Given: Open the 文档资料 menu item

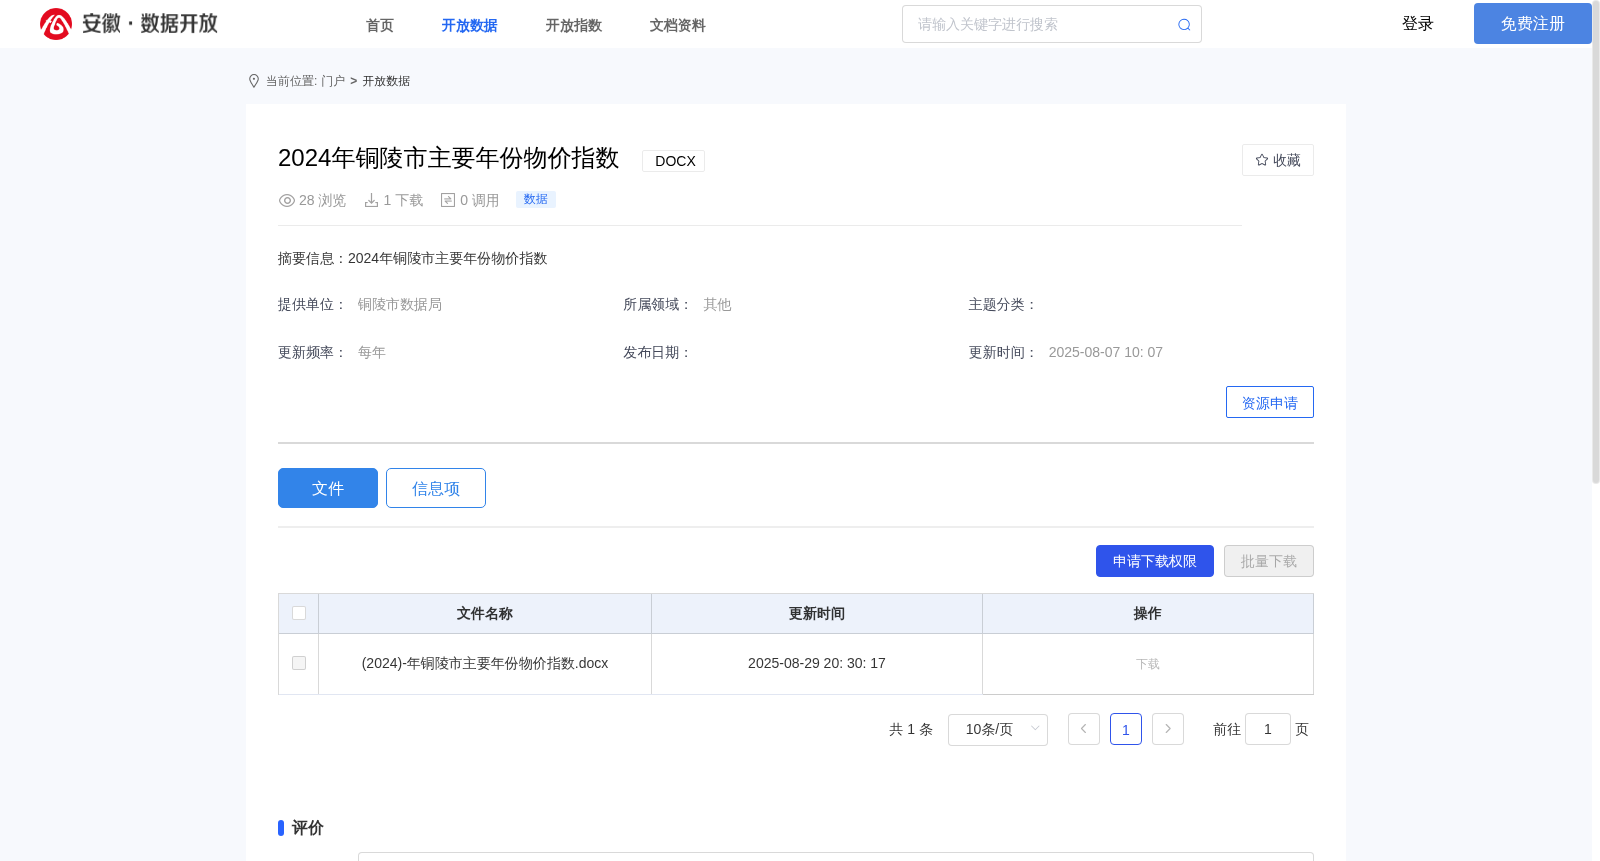Looking at the screenshot, I should (x=678, y=25).
